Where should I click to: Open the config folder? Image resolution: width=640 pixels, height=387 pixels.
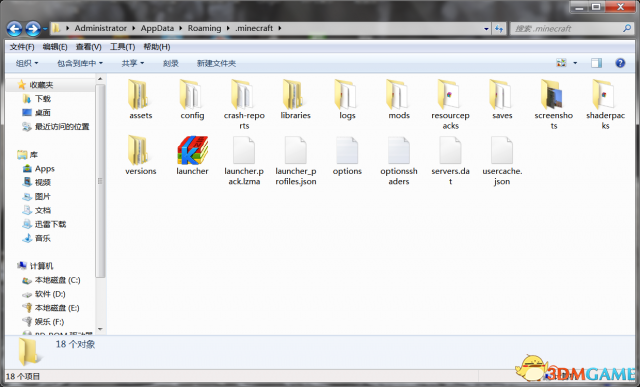(x=192, y=99)
